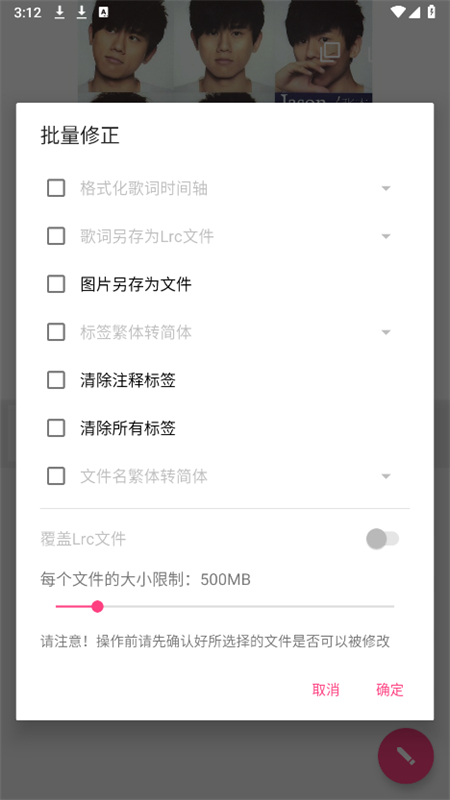Check the 清除注释标签 checkbox
Screen dimensions: 450x800
point(56,380)
